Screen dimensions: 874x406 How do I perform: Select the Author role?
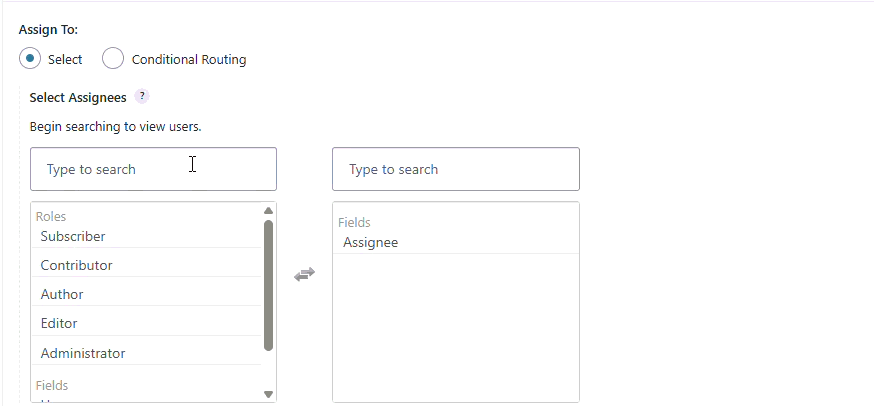(x=62, y=294)
